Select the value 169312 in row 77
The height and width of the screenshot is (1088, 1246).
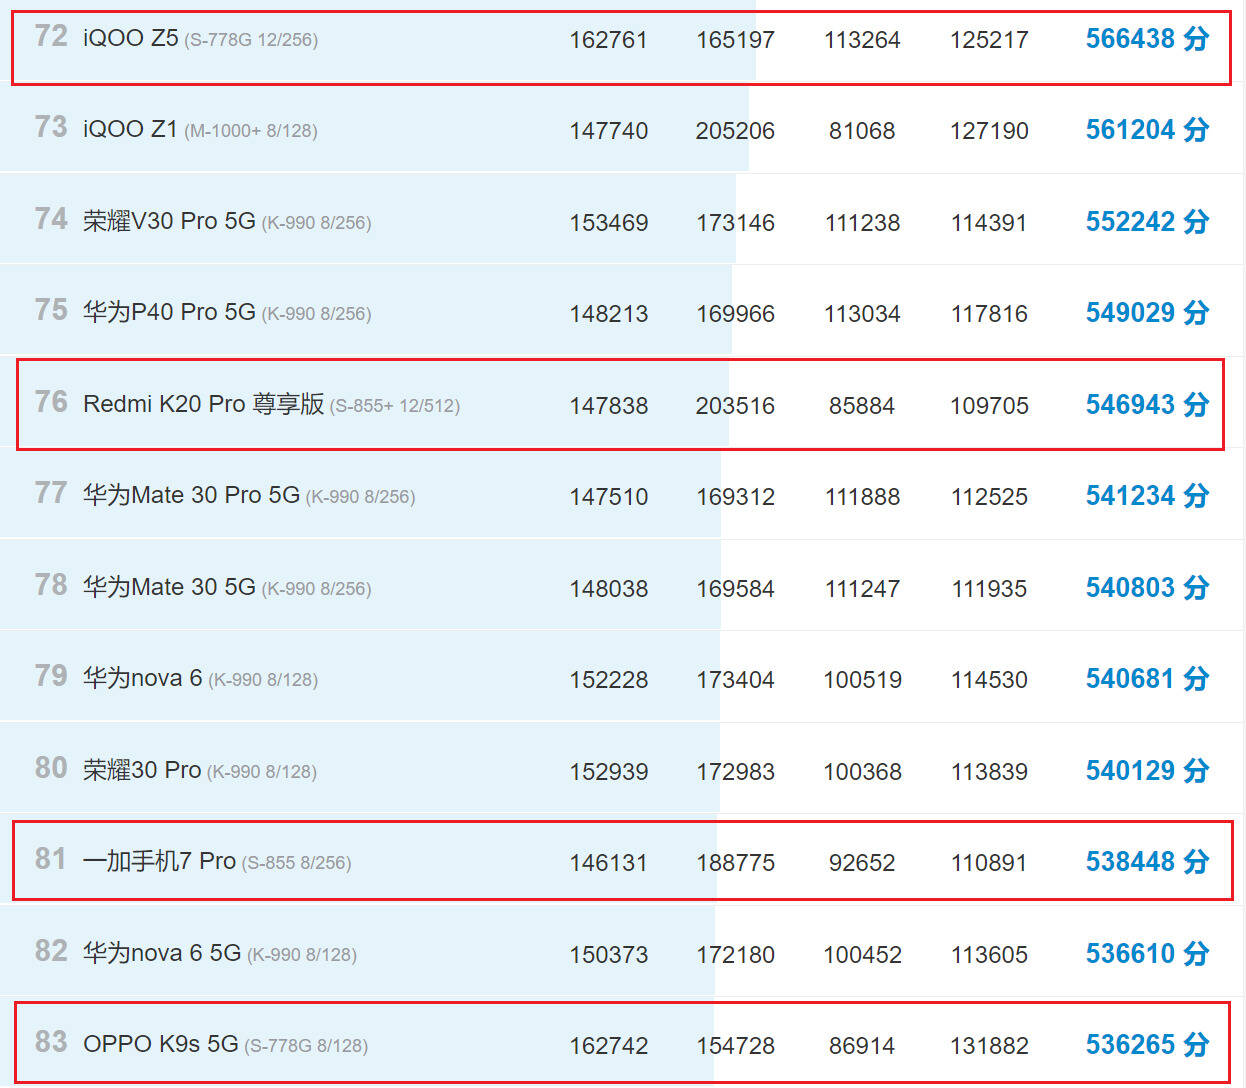click(x=736, y=497)
